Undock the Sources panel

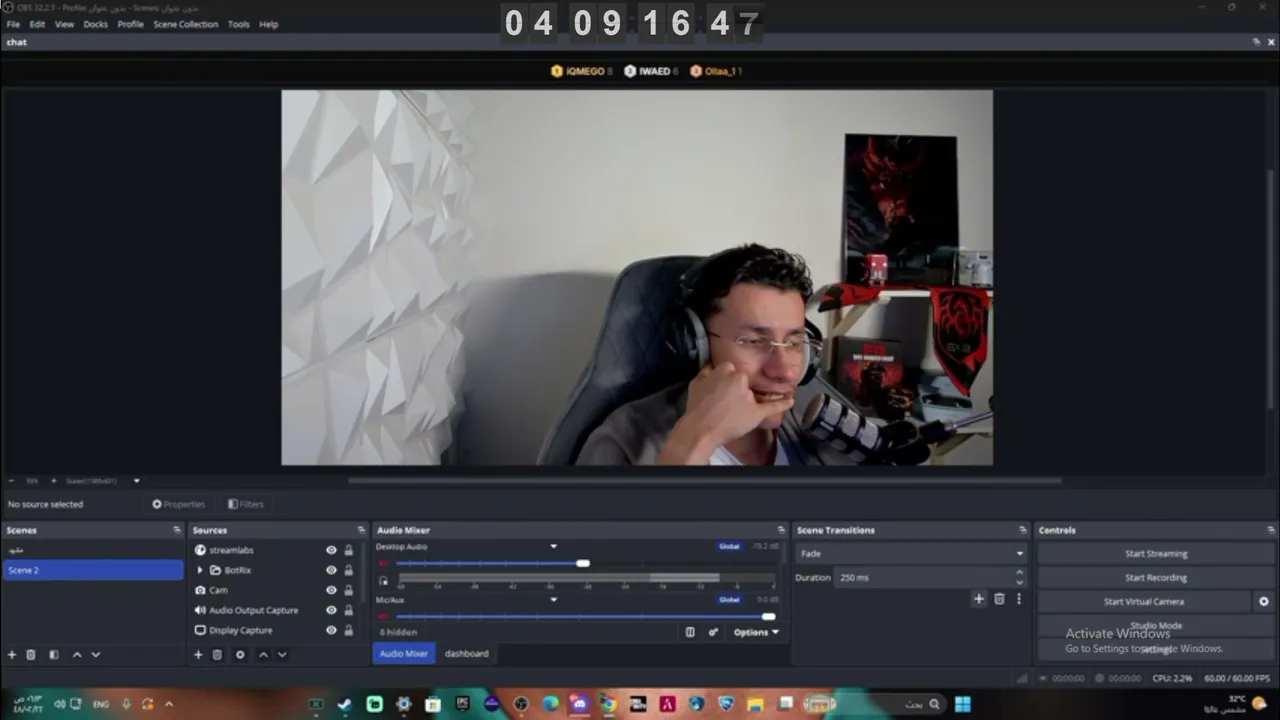(x=361, y=530)
